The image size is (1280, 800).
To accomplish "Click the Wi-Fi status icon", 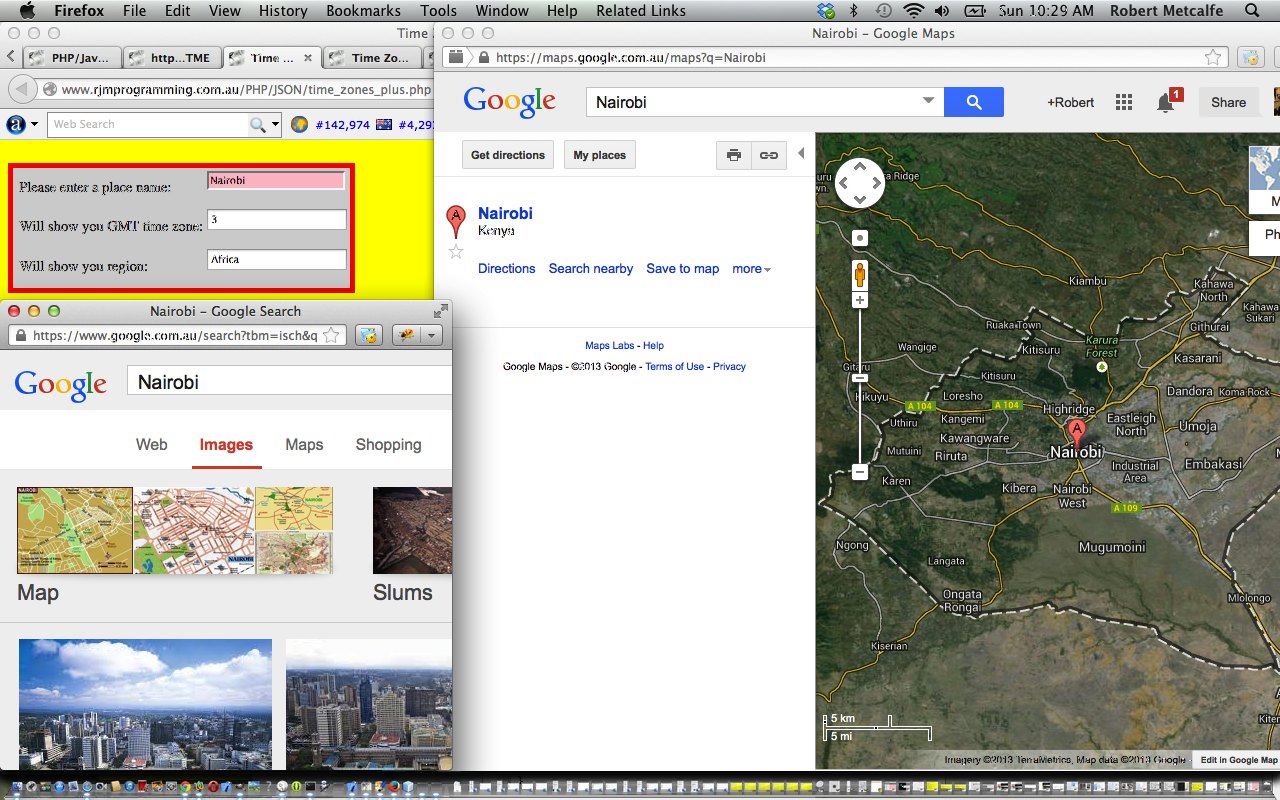I will [913, 11].
